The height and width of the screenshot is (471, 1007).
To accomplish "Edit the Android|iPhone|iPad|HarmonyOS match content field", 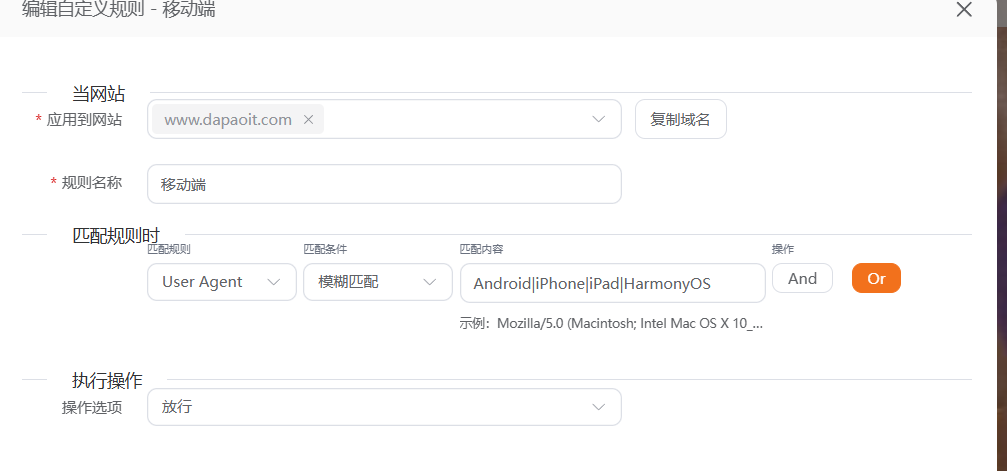I will [x=613, y=283].
